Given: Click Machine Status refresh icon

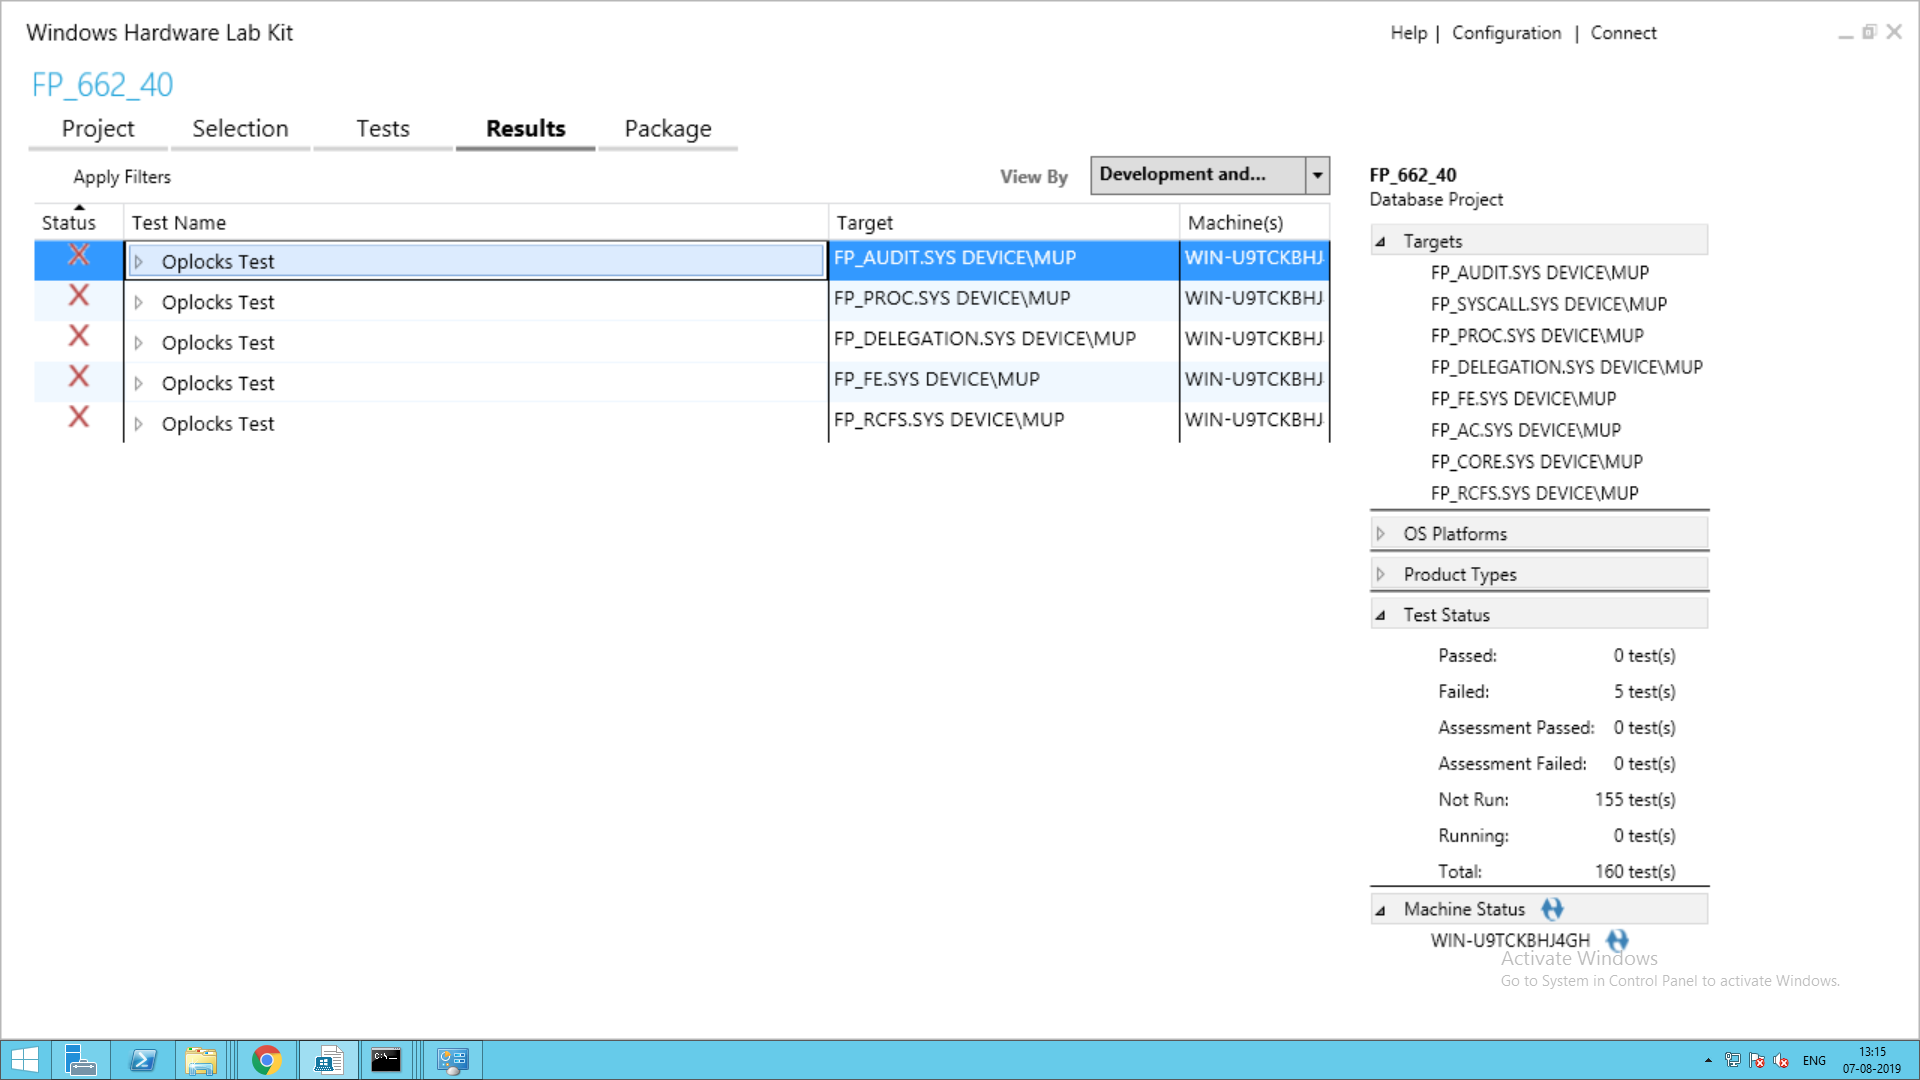Looking at the screenshot, I should coord(1552,909).
